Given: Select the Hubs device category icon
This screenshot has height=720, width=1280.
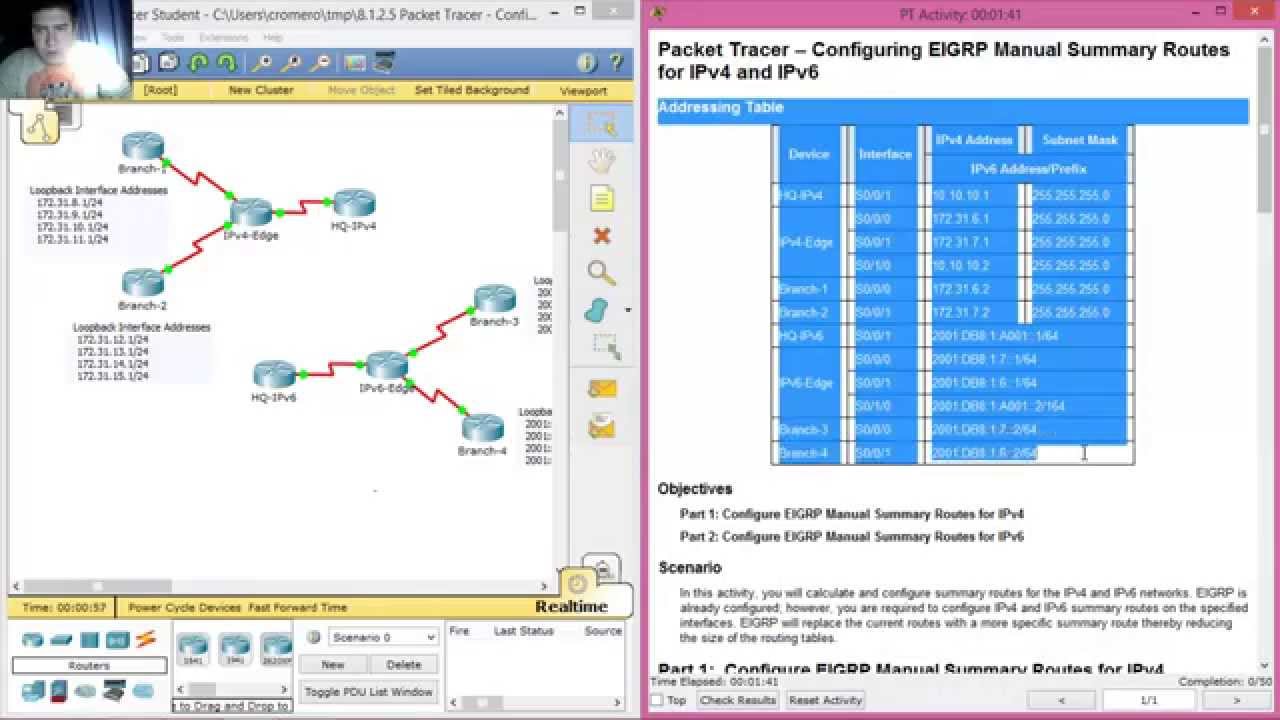Looking at the screenshot, I should (90, 640).
